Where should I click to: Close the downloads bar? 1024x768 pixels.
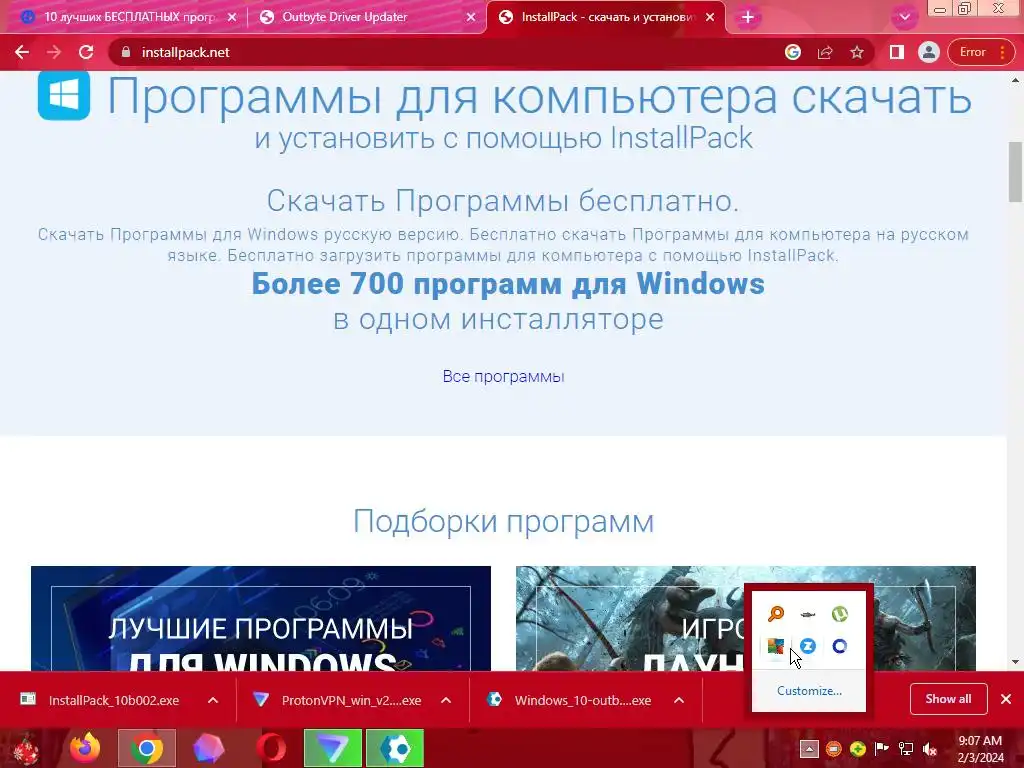click(1006, 699)
